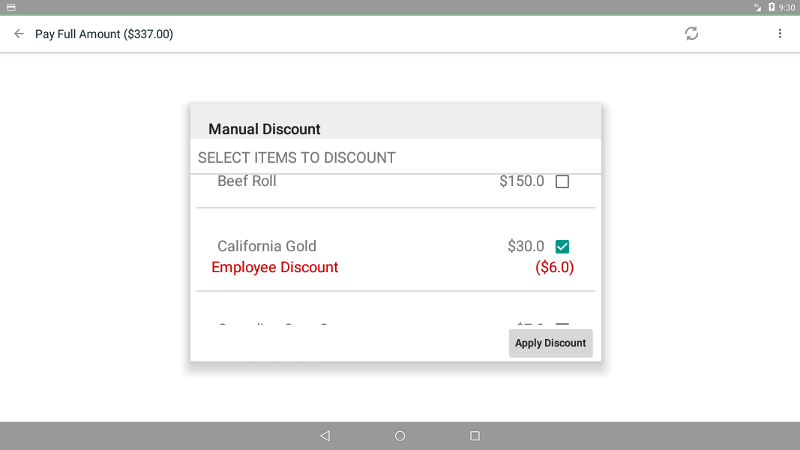
Task: Tap the Android back navigation triangle
Action: (325, 436)
